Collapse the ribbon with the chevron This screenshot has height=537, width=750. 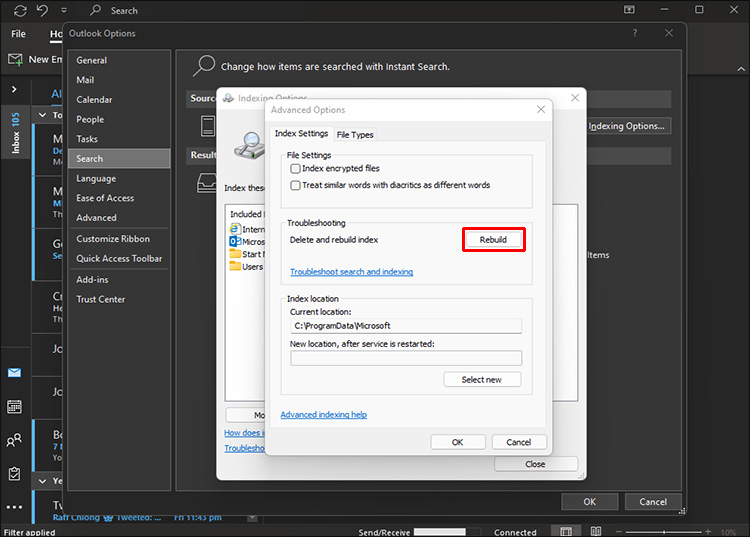(x=741, y=69)
